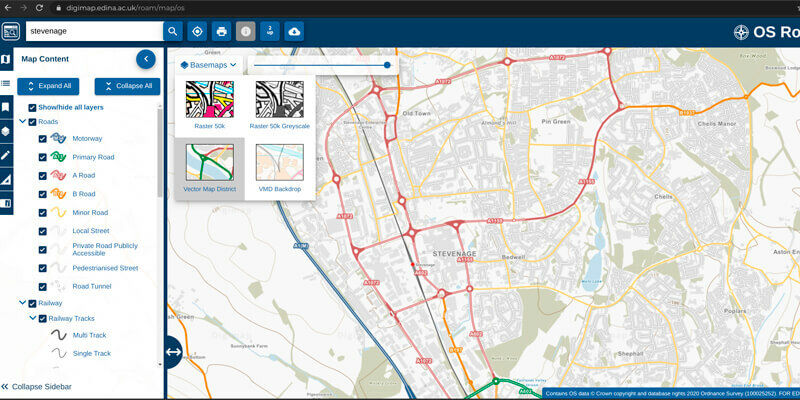The image size is (800, 400).
Task: Uncheck the B Road checkbox
Action: 43,194
